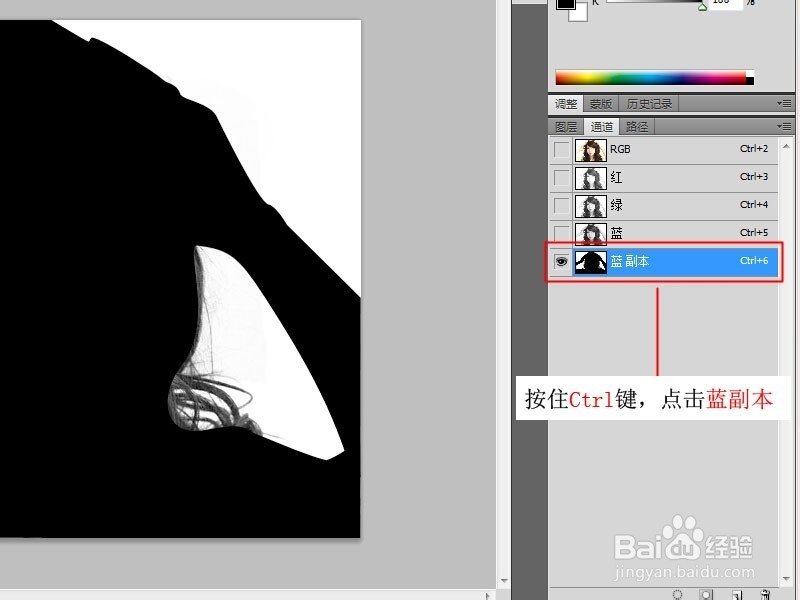The image size is (800, 600).
Task: Show the 红 channel visibility box
Action: click(x=561, y=178)
